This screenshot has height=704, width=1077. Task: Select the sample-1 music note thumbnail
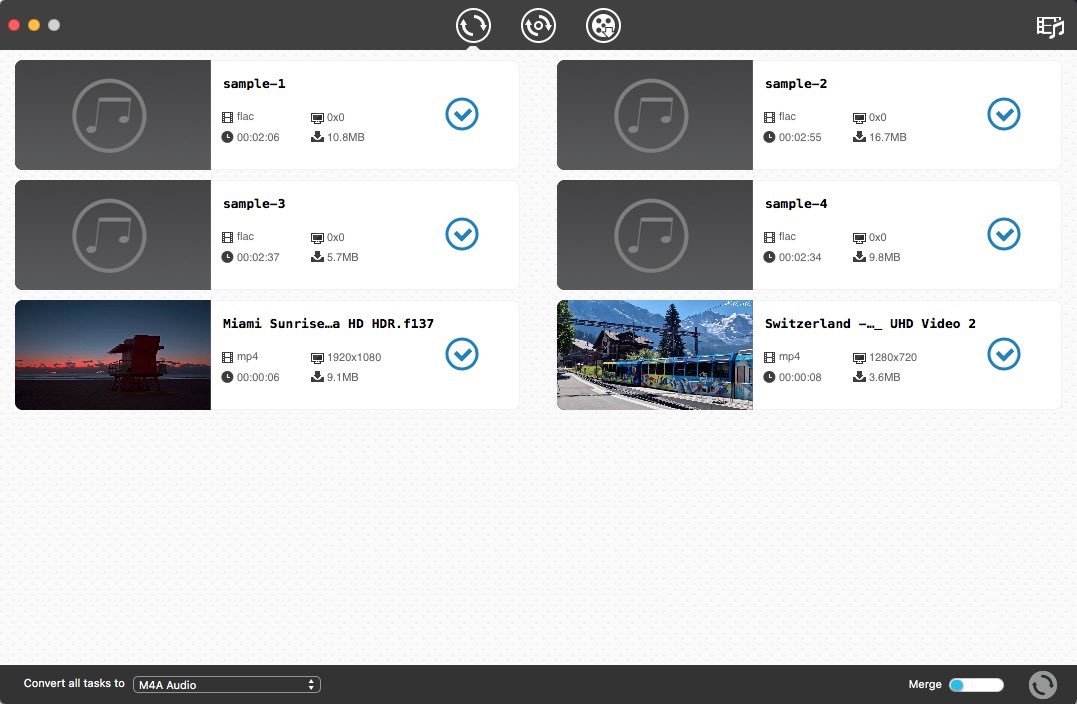click(113, 115)
